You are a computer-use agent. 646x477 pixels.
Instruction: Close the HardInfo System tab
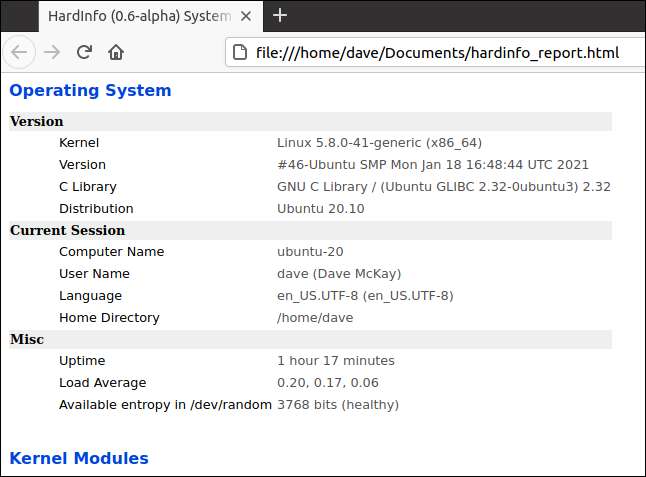tap(247, 15)
